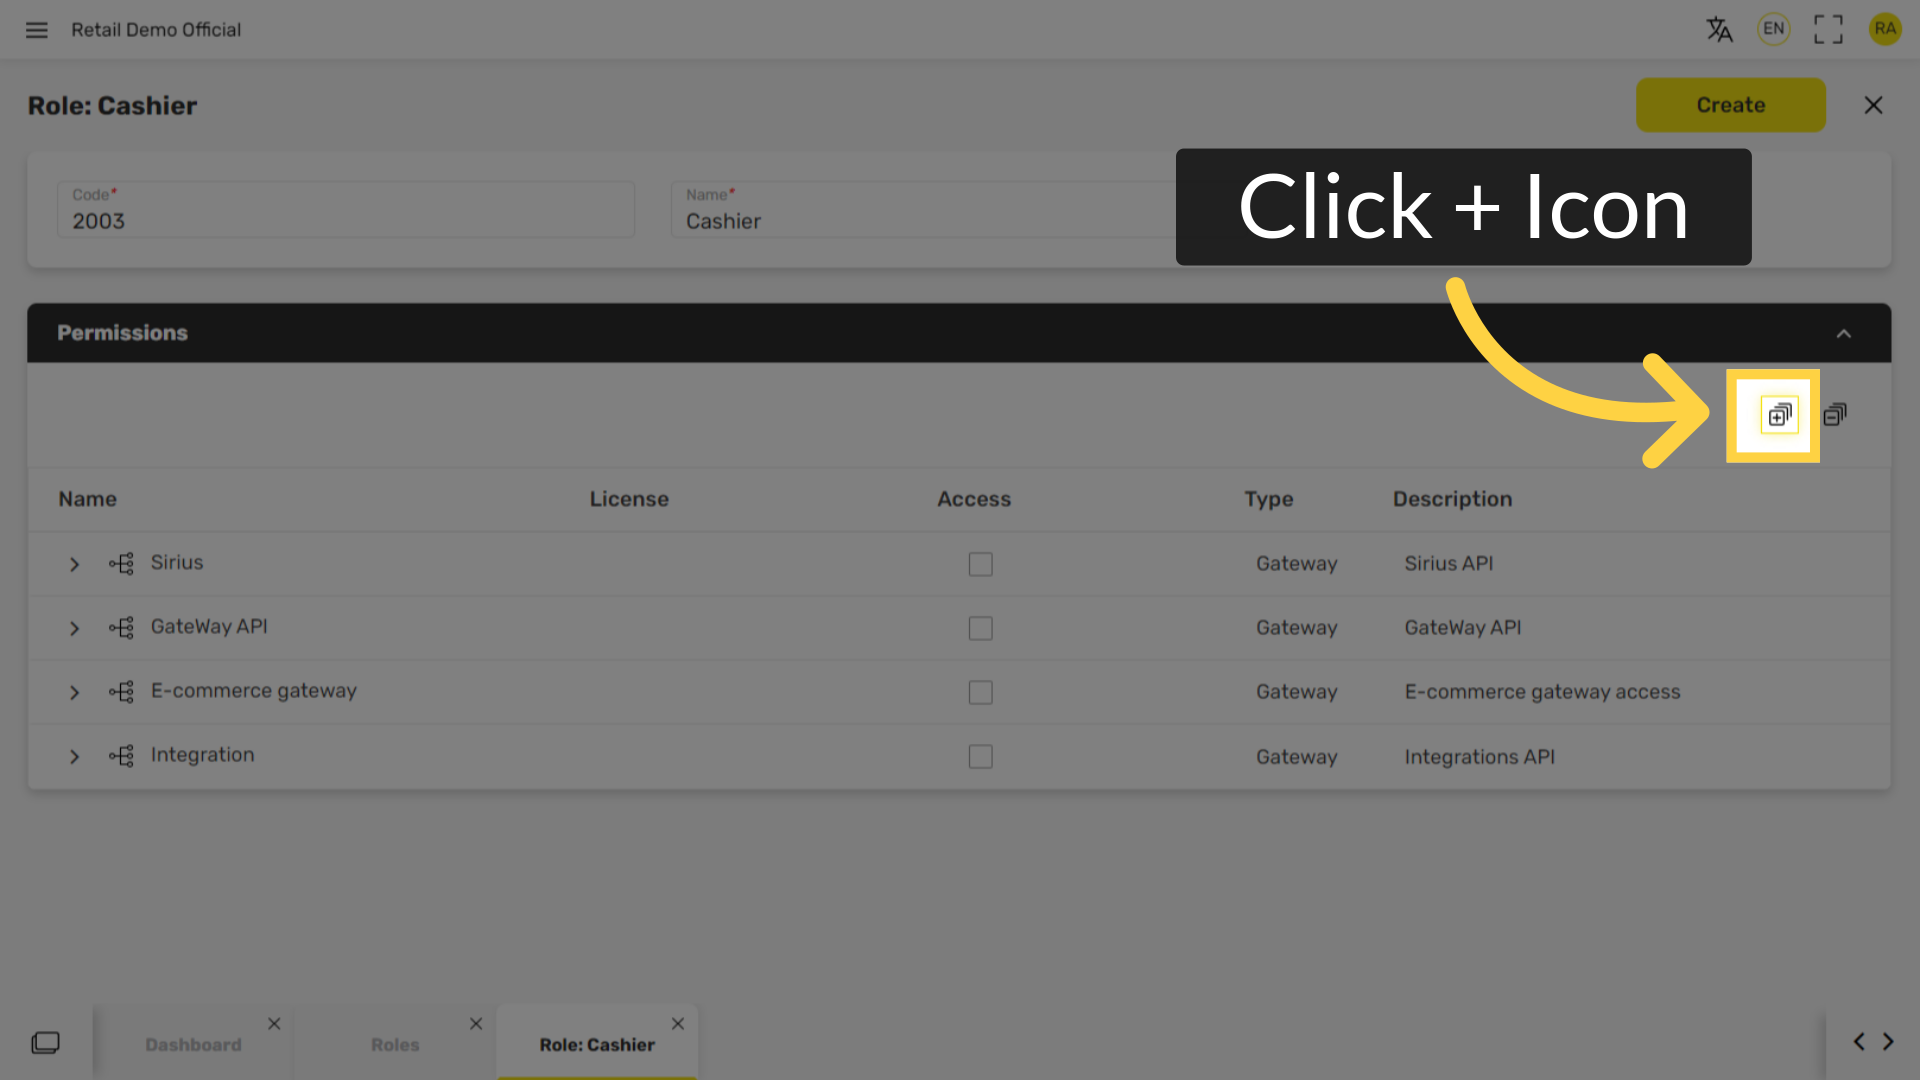
Task: Toggle fullscreen mode icon
Action: 1828,29
